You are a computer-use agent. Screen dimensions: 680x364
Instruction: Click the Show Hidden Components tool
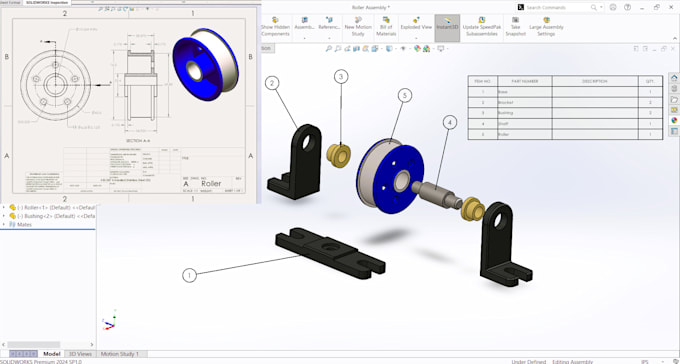point(275,27)
